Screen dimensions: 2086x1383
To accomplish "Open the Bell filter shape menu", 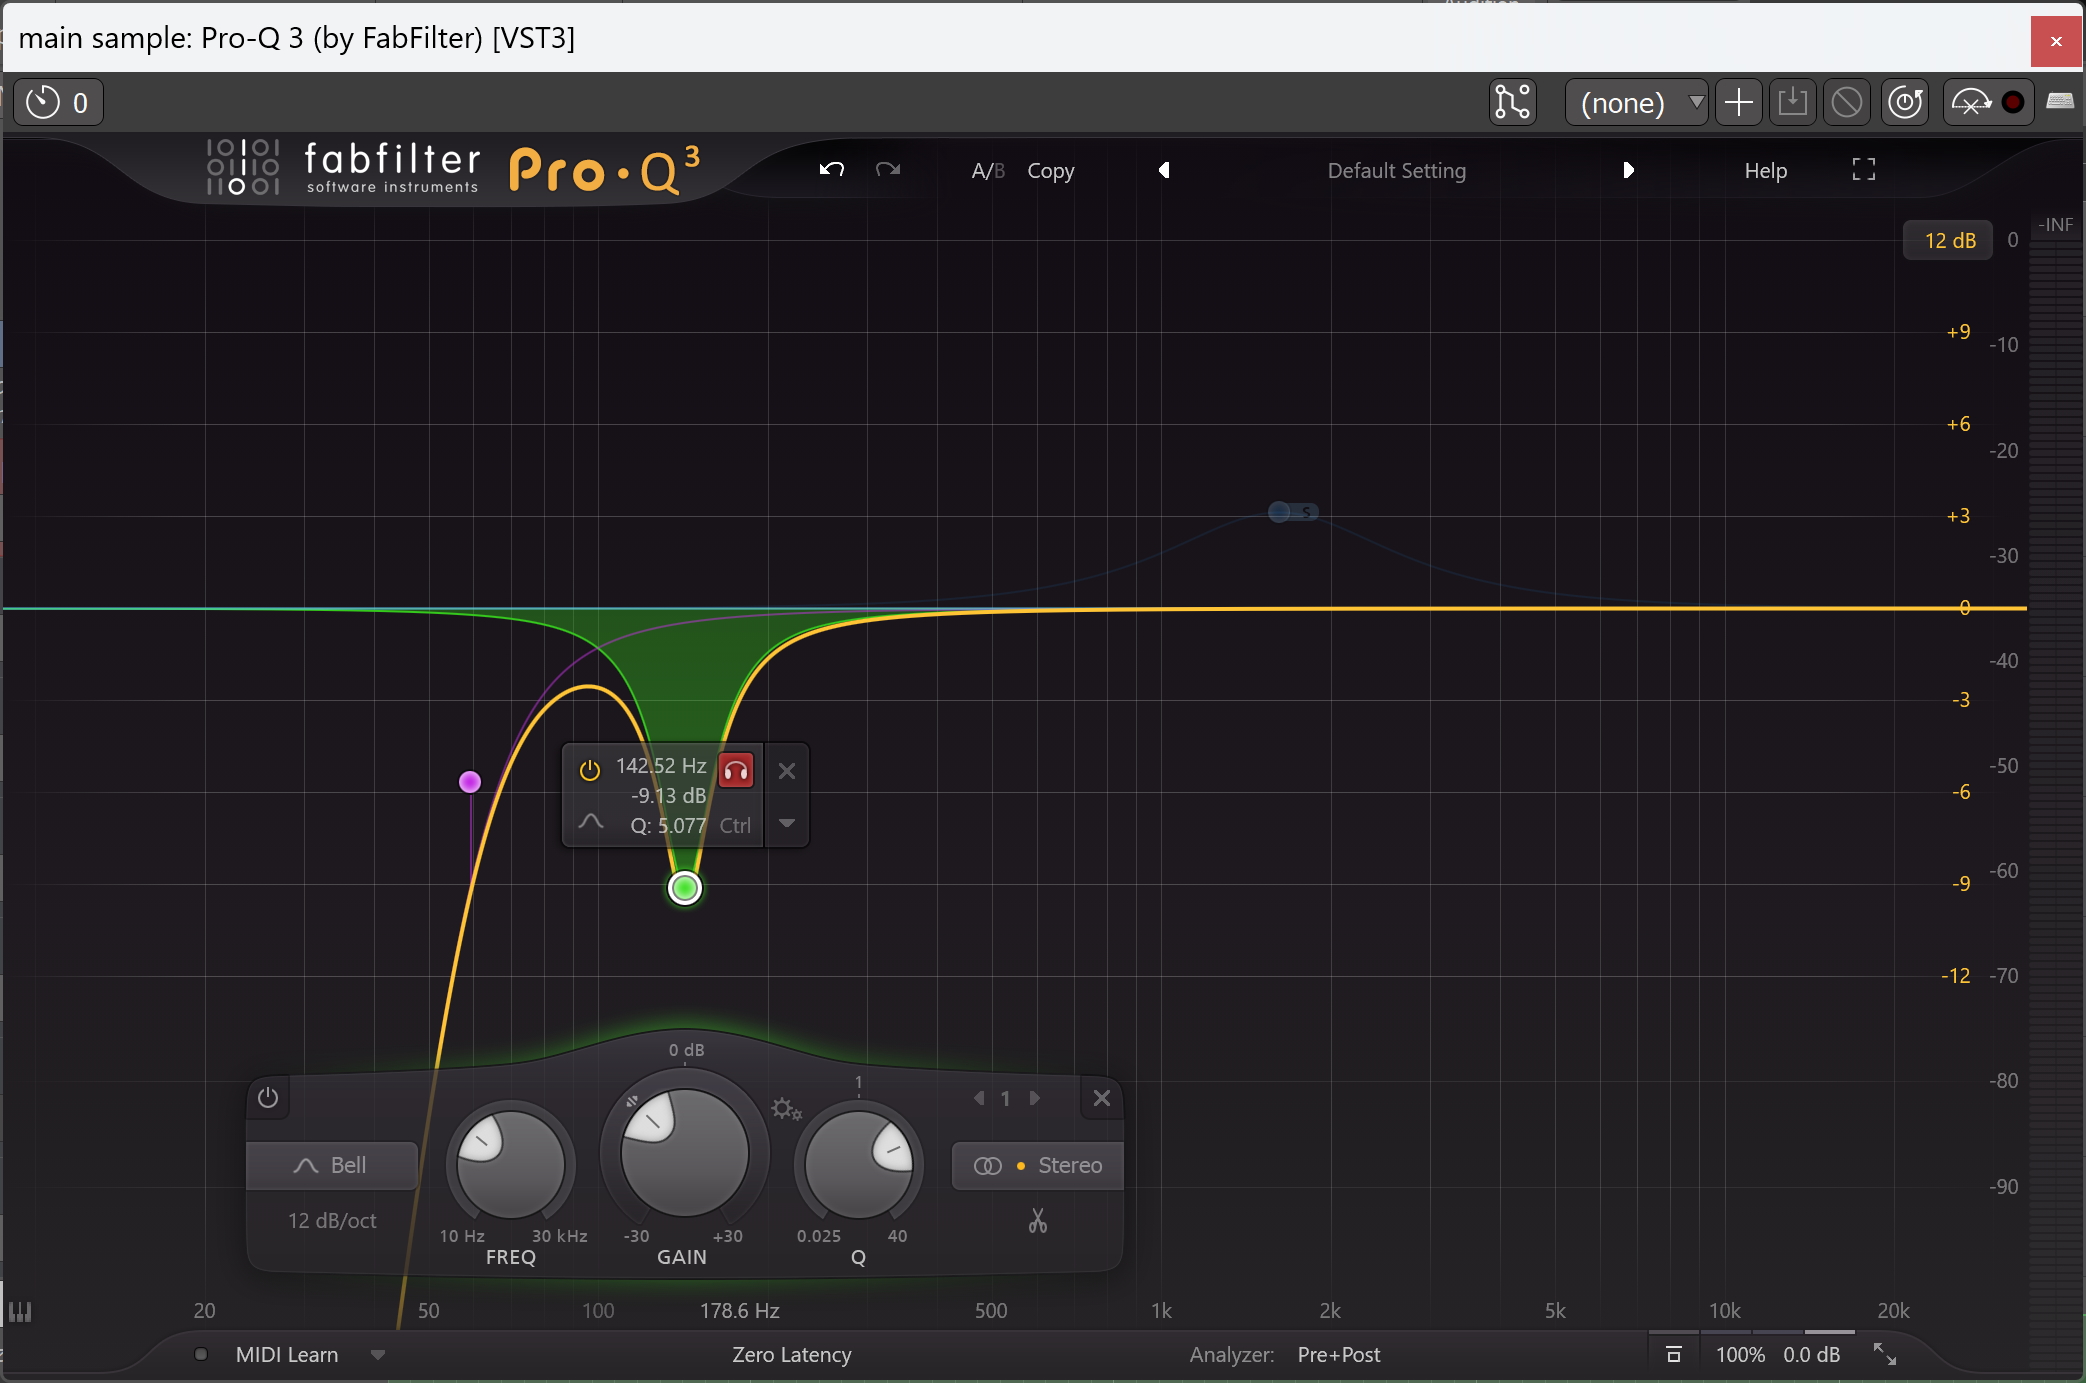I will [331, 1166].
